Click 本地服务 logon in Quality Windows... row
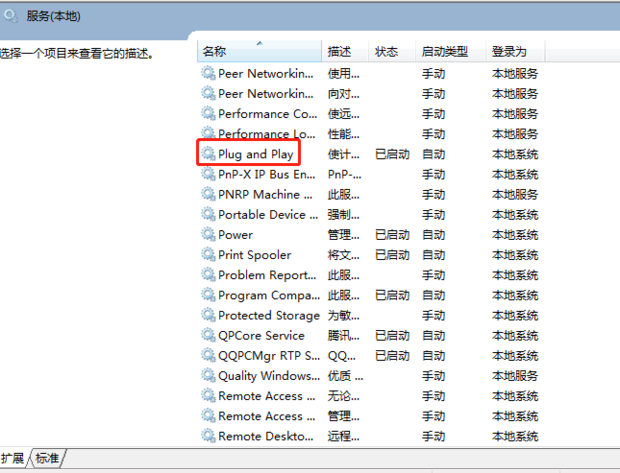 515,375
